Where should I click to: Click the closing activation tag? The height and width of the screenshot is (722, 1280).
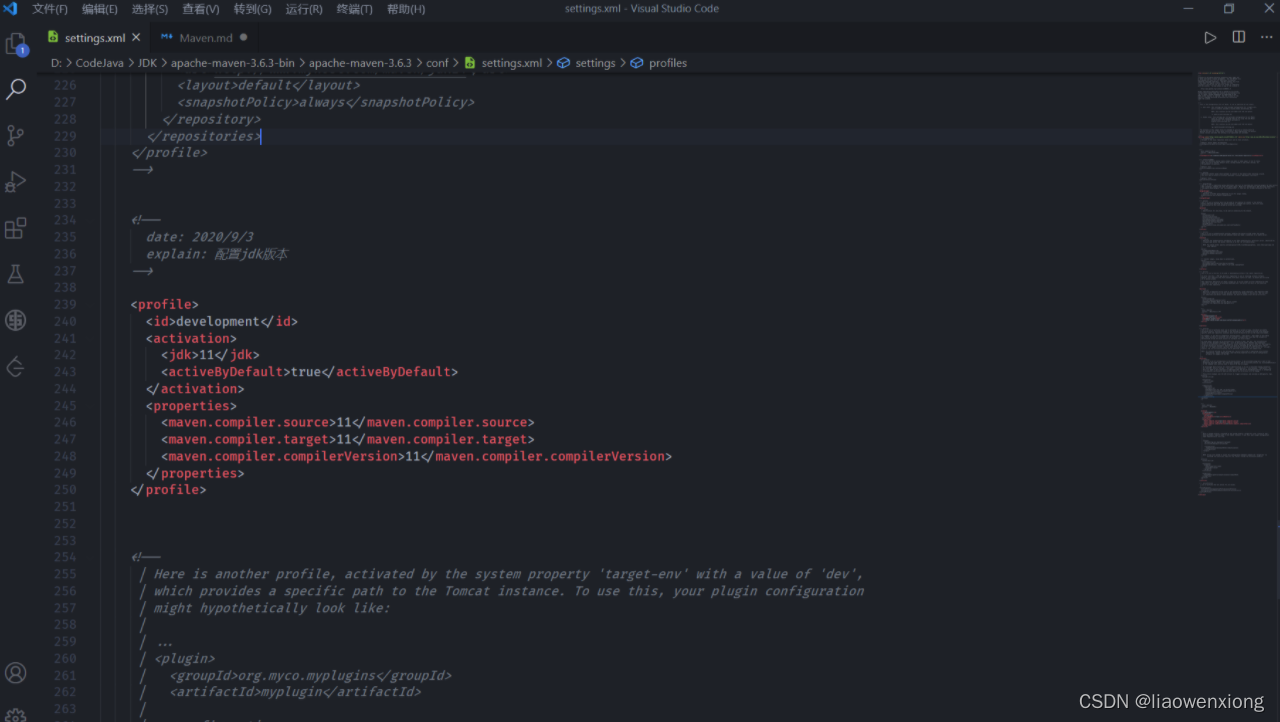coord(195,388)
